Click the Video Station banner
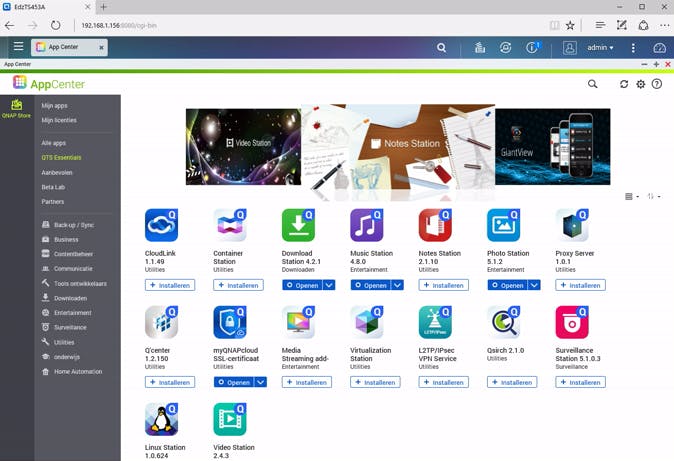This screenshot has width=674, height=461. (x=243, y=147)
